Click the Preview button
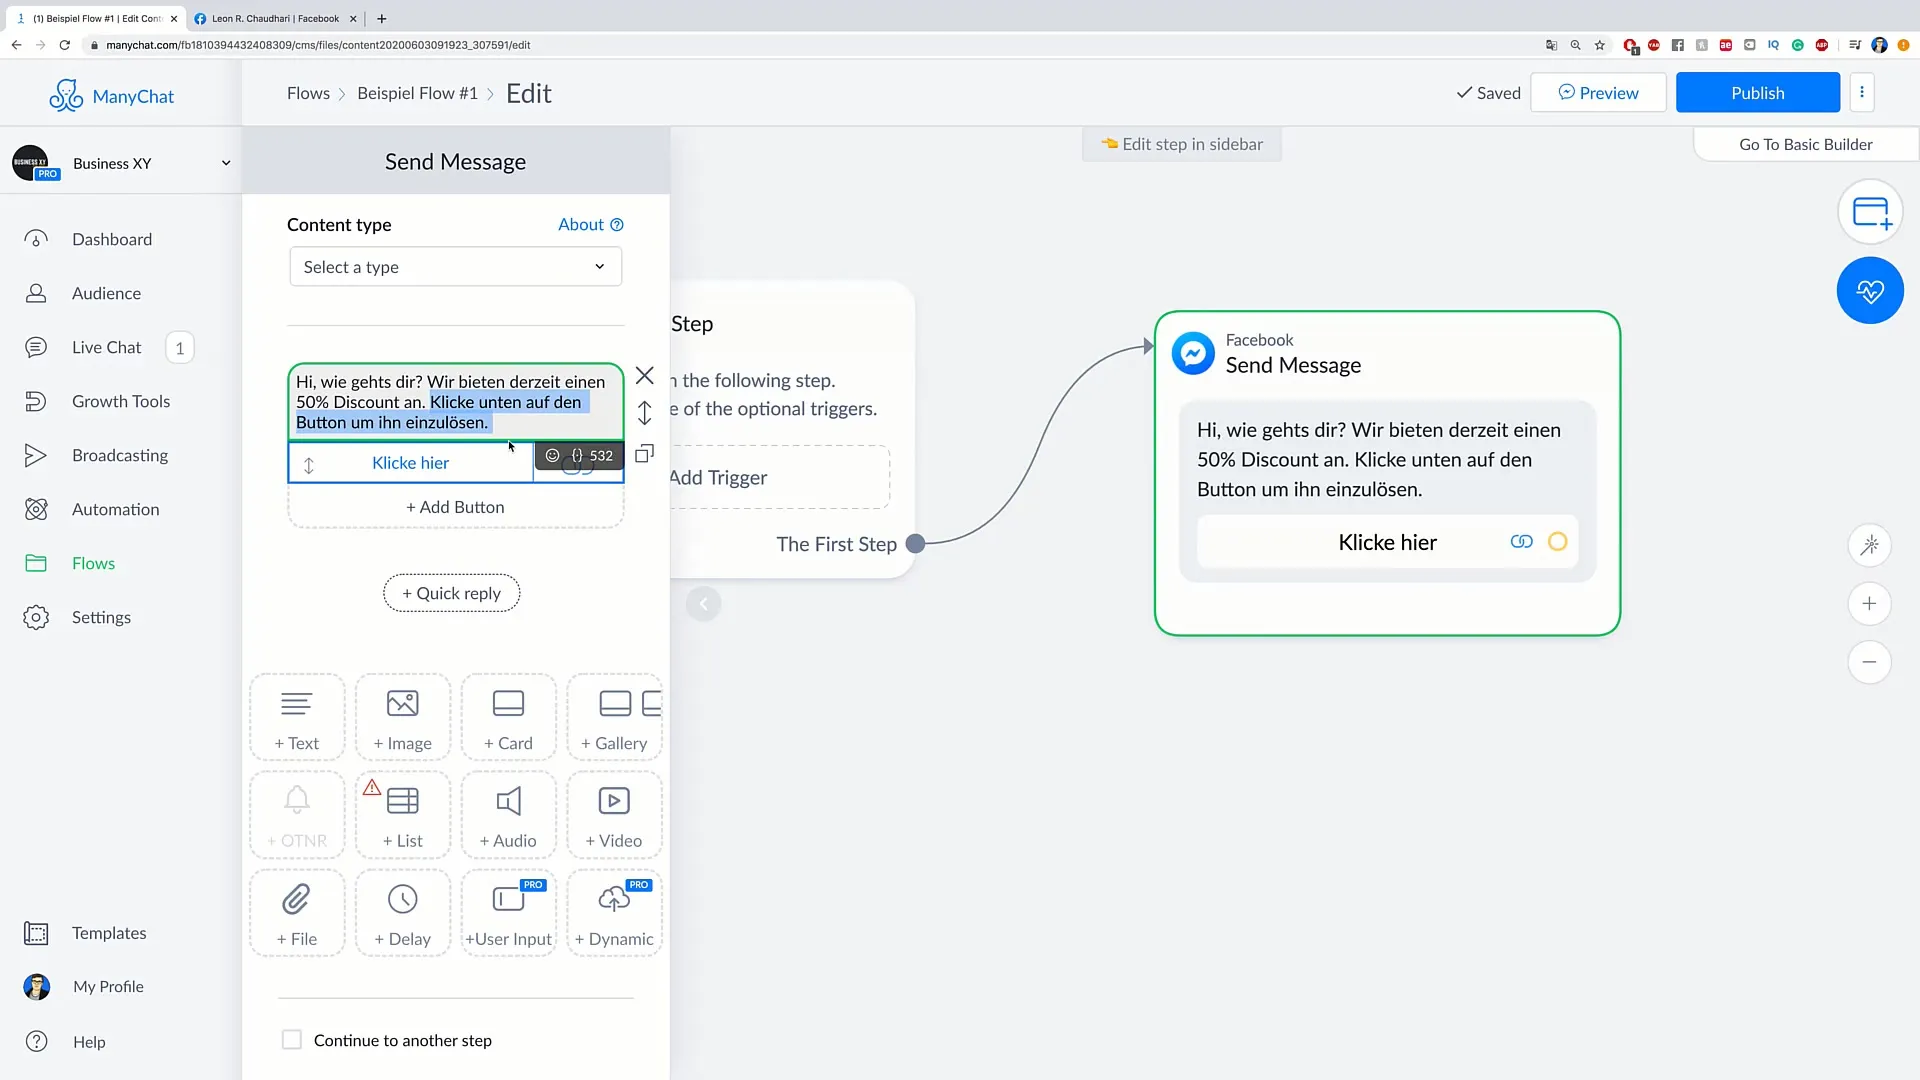Screen dimensions: 1920x1080 [1598, 92]
